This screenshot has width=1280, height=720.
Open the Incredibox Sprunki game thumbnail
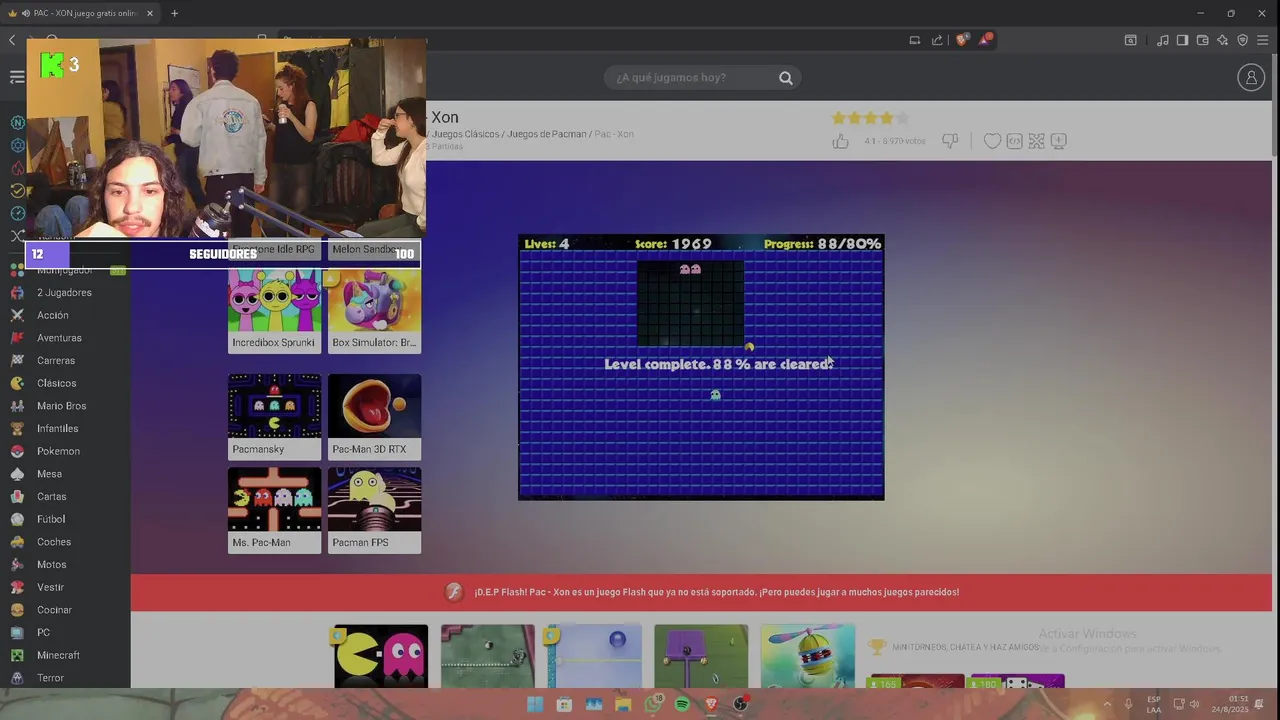pos(274,310)
